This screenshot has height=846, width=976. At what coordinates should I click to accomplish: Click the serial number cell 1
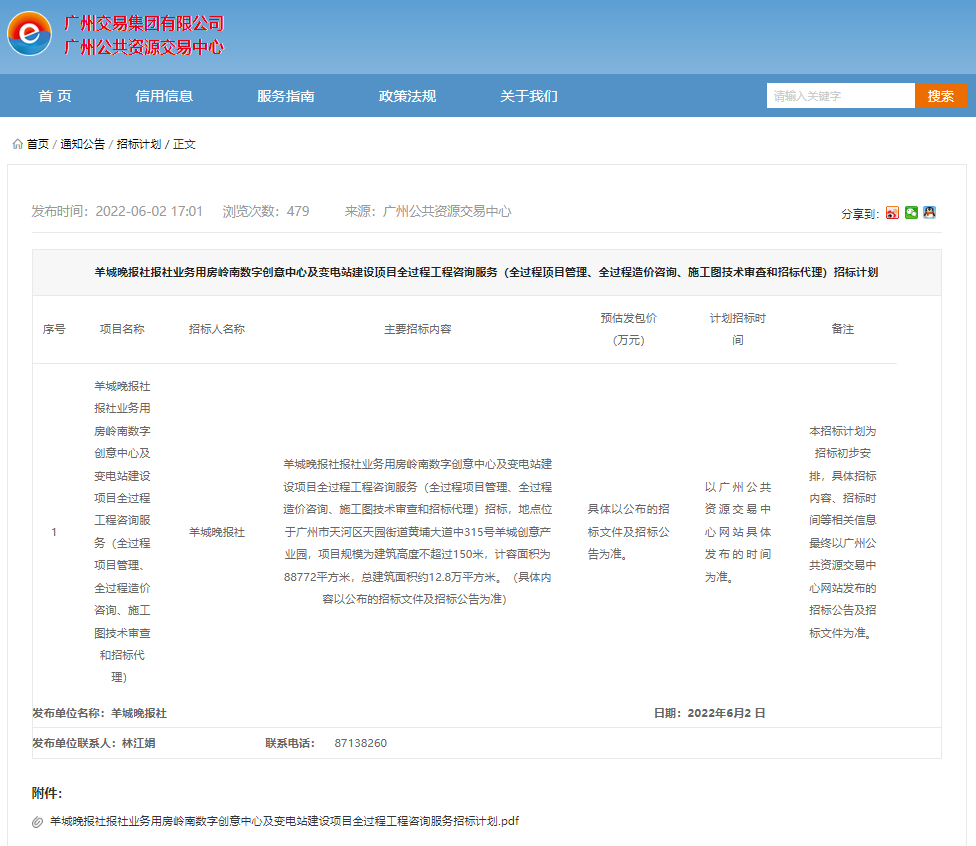click(54, 532)
